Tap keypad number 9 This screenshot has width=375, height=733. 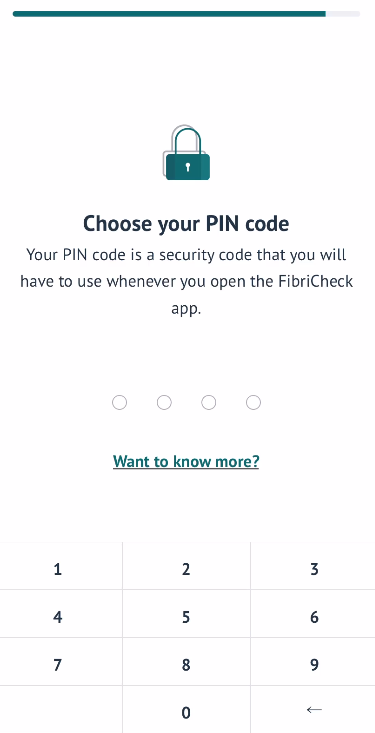point(313,662)
